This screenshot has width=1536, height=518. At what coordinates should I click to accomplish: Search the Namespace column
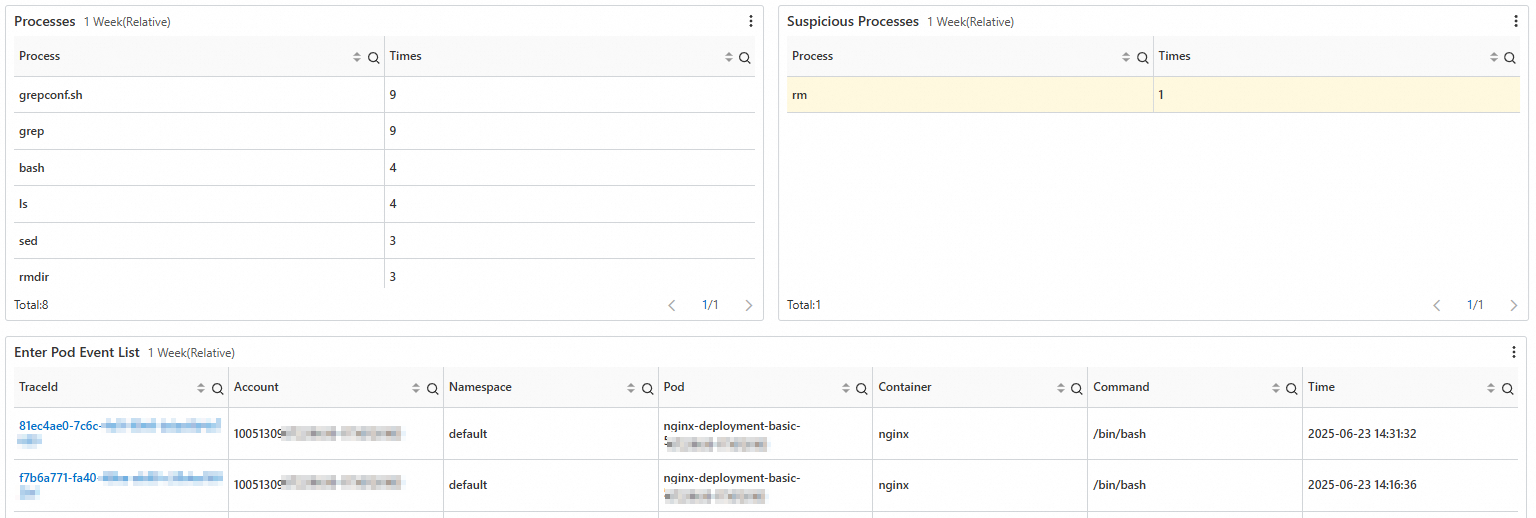pos(647,389)
